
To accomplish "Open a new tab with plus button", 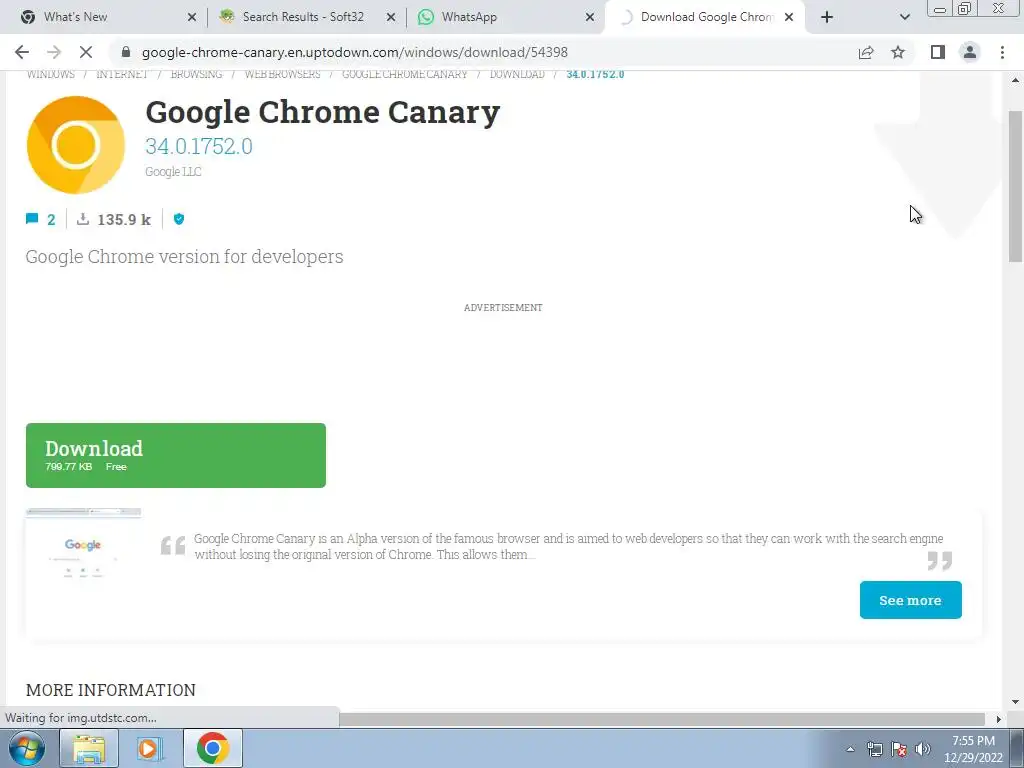I will [x=827, y=17].
